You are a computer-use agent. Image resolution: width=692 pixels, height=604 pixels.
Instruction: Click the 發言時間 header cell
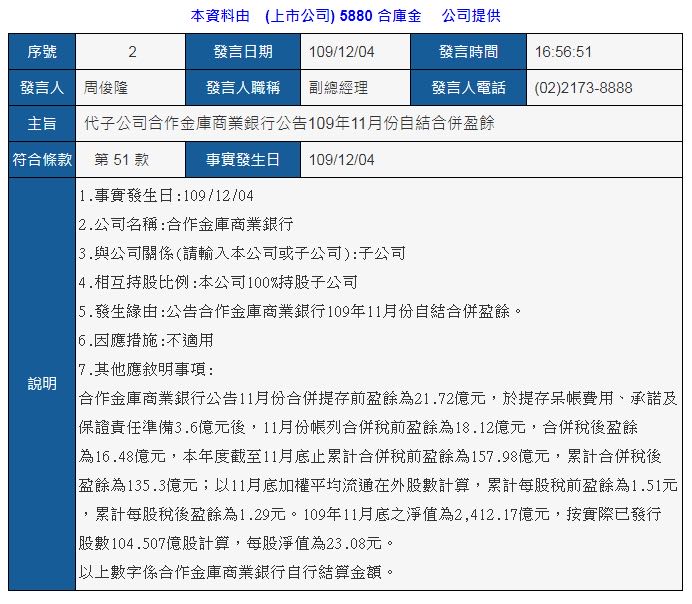468,52
